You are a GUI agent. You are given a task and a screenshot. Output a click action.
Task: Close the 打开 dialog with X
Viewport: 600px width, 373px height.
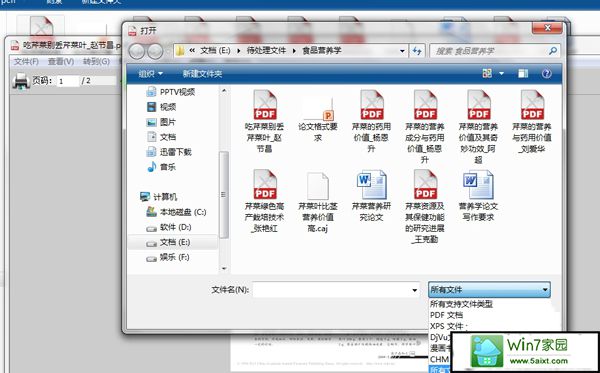(547, 28)
